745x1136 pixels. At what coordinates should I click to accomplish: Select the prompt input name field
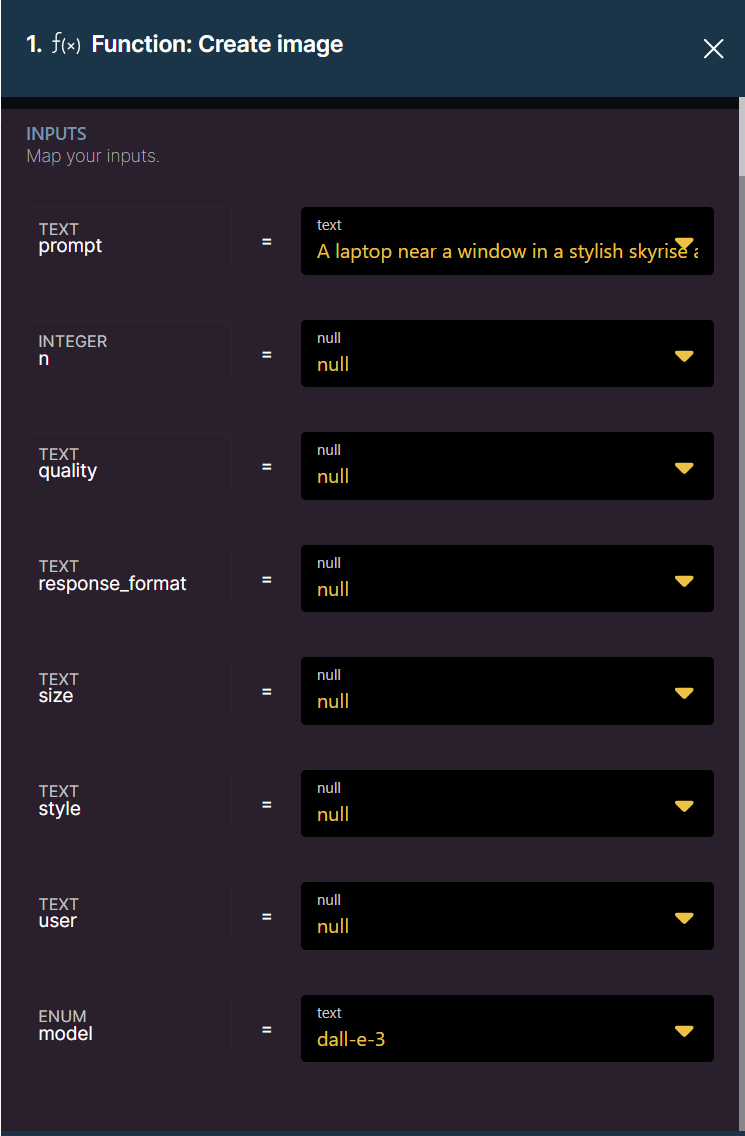tap(129, 237)
